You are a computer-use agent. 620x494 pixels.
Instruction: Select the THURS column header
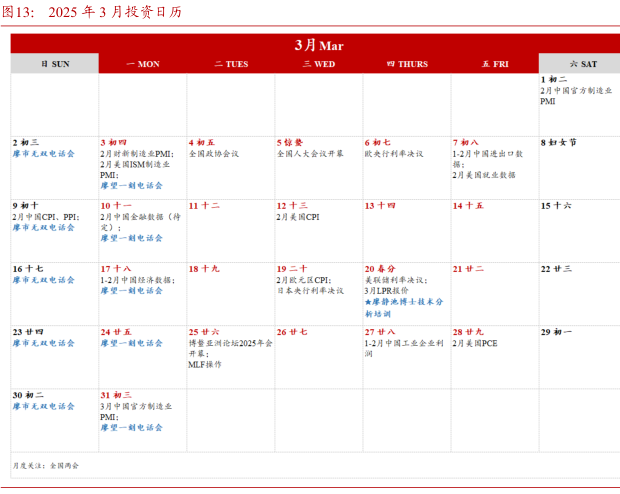tap(406, 64)
